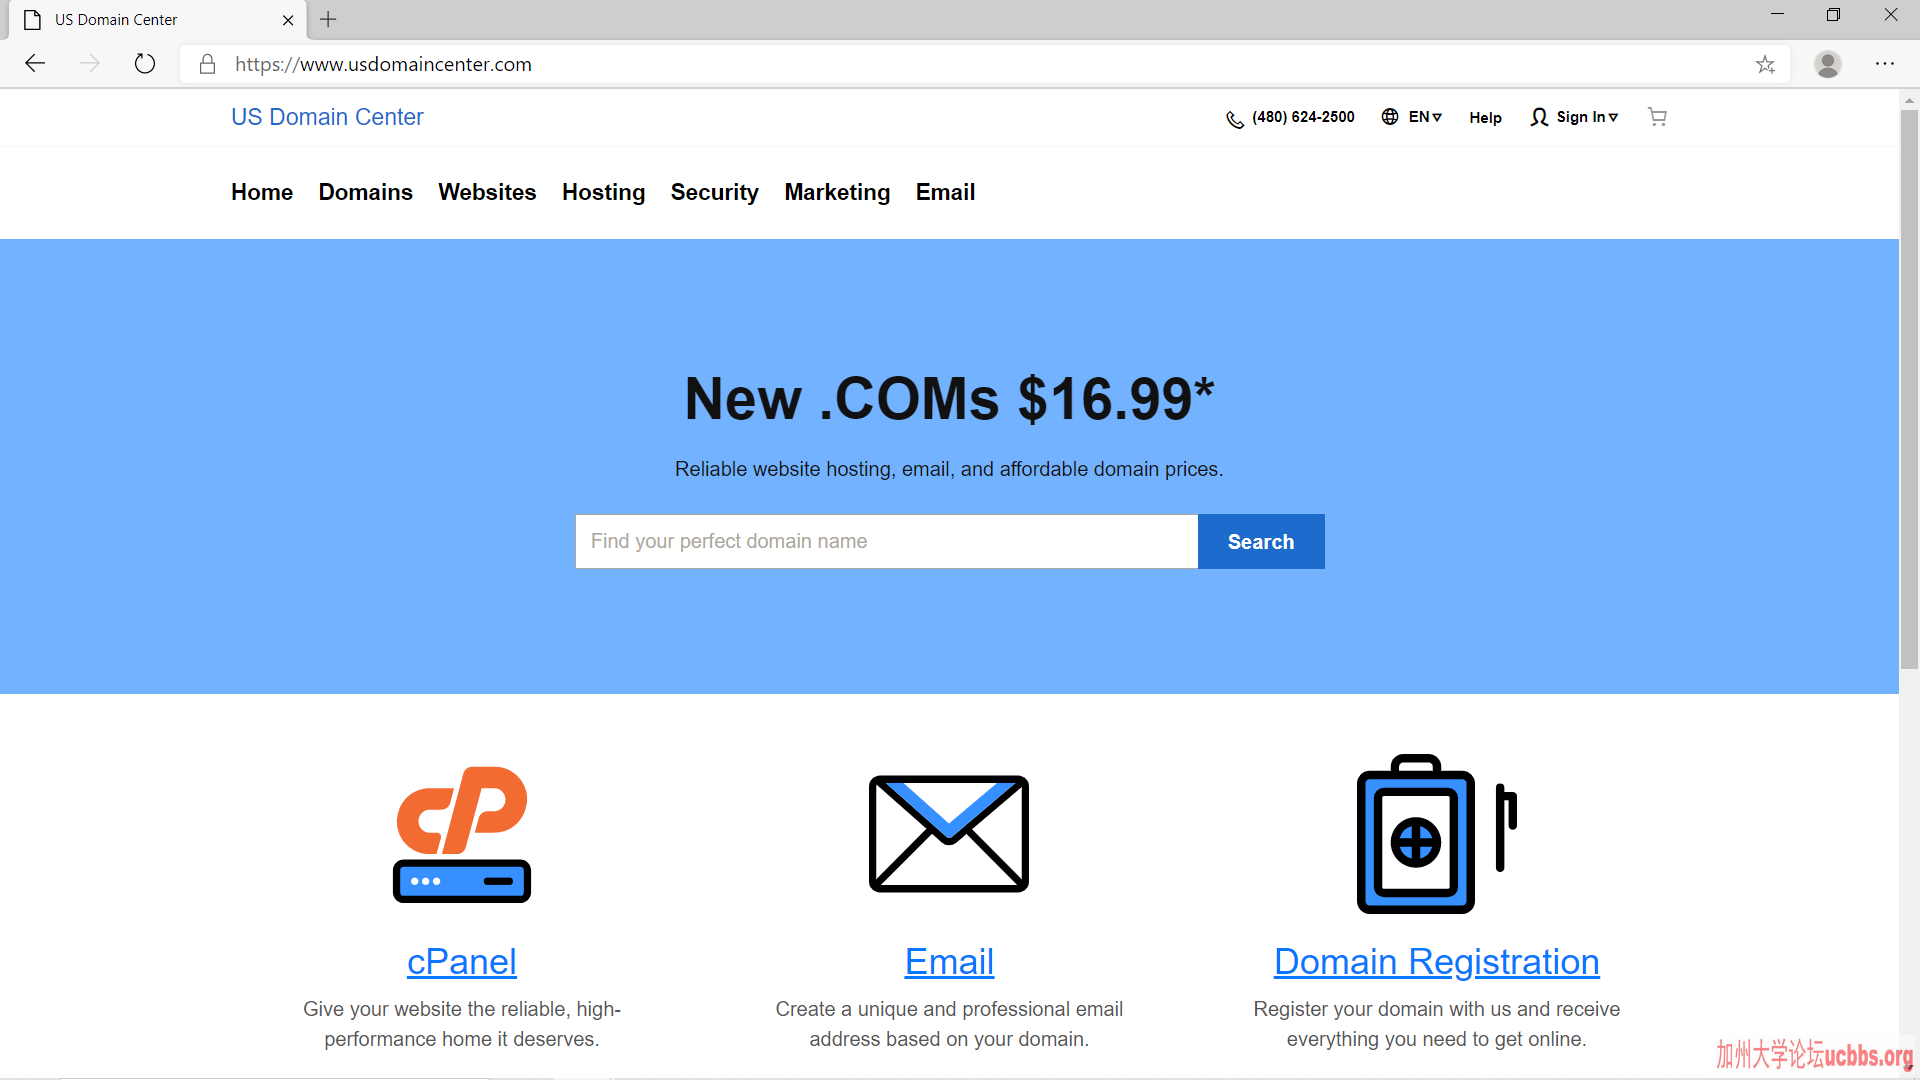Image resolution: width=1920 pixels, height=1080 pixels.
Task: Click the phone icon beside (480) 624-2500
Action: (x=1235, y=119)
